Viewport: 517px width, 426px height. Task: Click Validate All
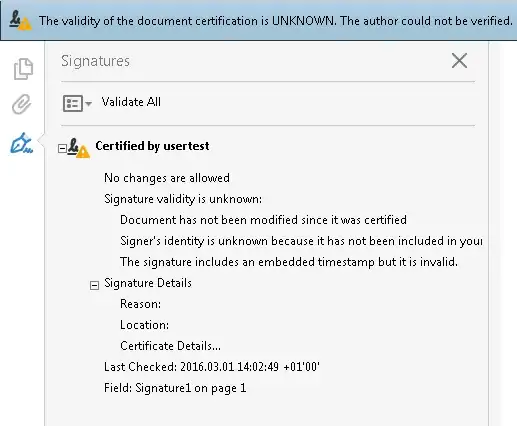point(131,102)
